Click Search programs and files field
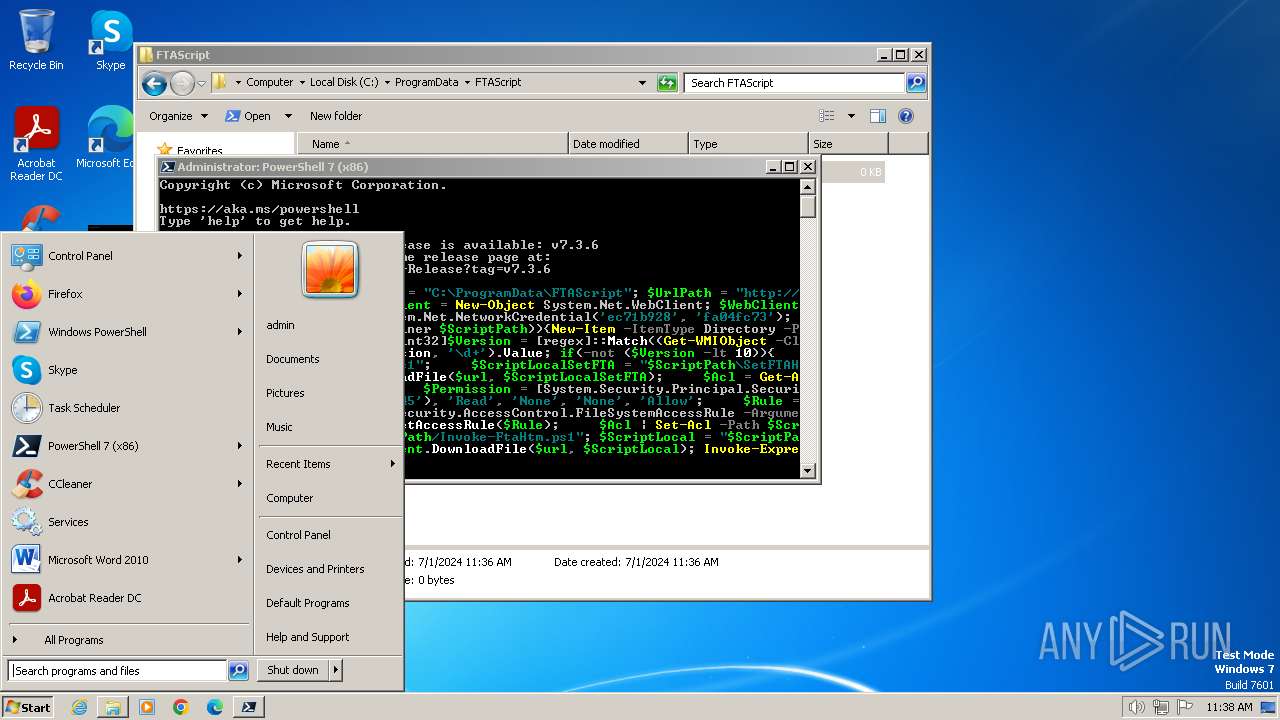Screen dimensions: 1280x720 pyautogui.click(x=118, y=671)
